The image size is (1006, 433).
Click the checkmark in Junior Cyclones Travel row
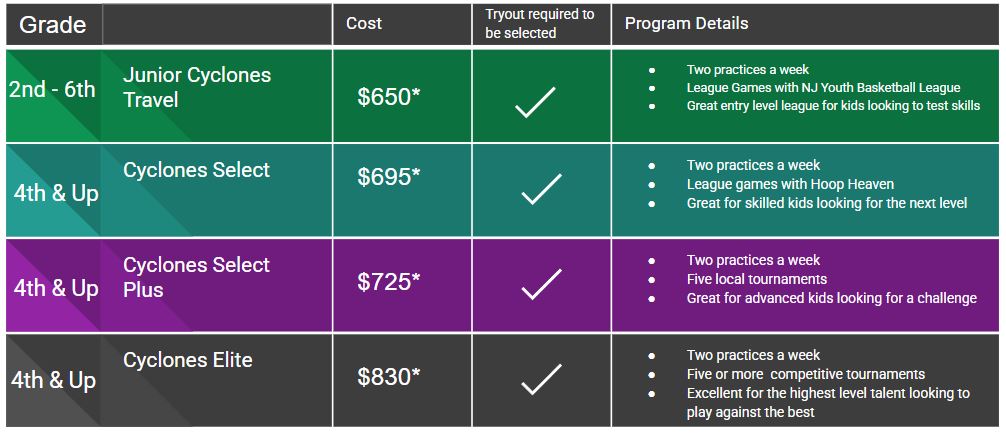(x=535, y=102)
